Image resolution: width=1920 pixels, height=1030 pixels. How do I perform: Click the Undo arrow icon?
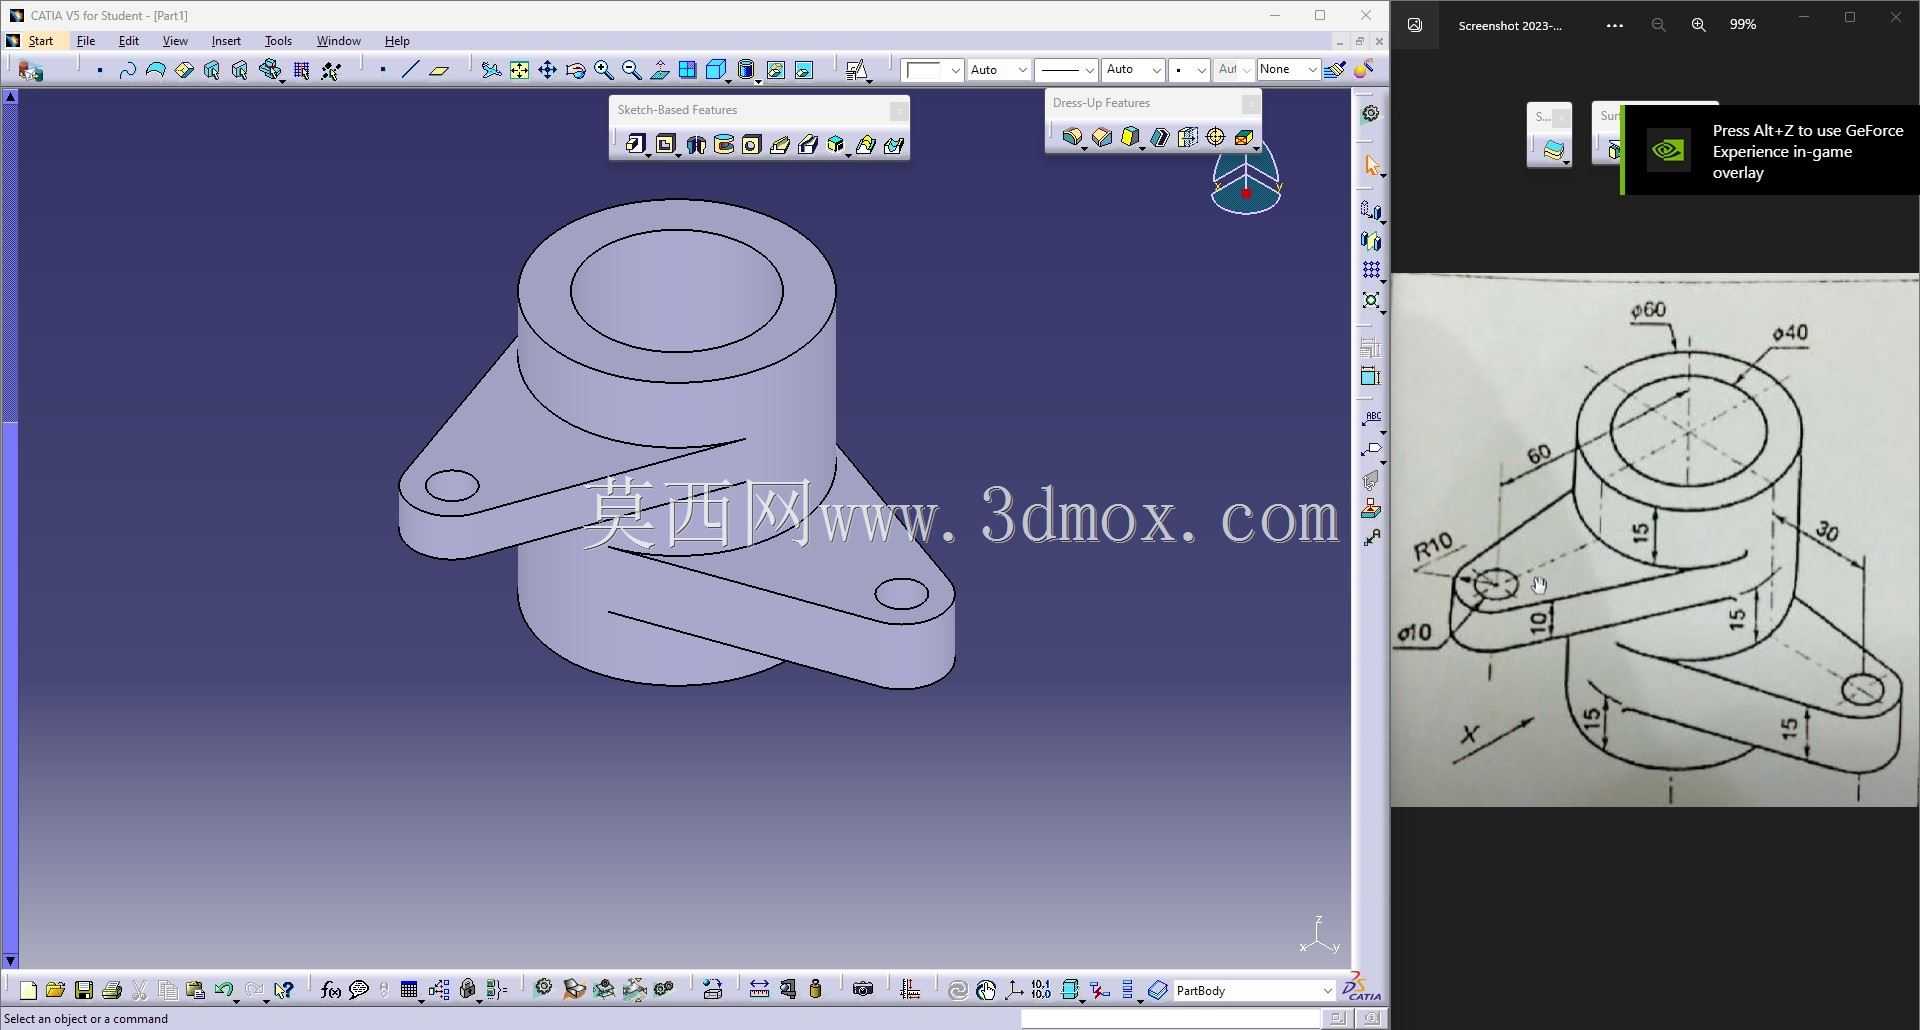[x=223, y=990]
